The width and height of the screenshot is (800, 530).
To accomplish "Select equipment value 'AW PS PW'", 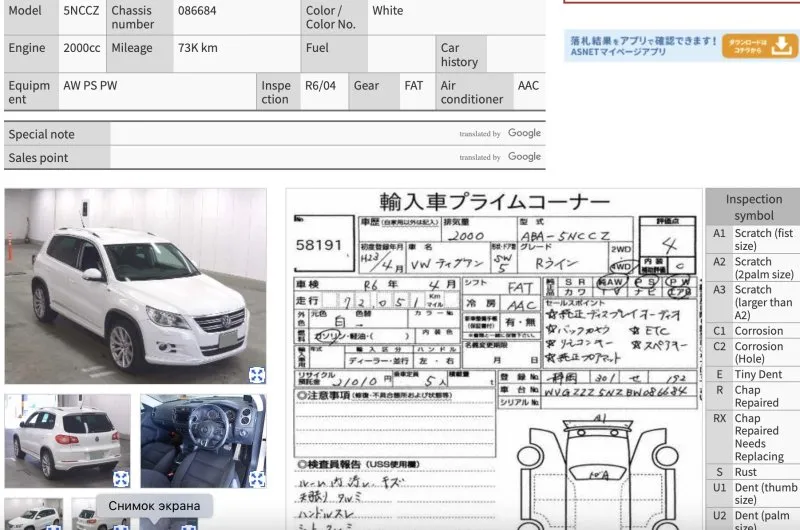I will 90,86.
